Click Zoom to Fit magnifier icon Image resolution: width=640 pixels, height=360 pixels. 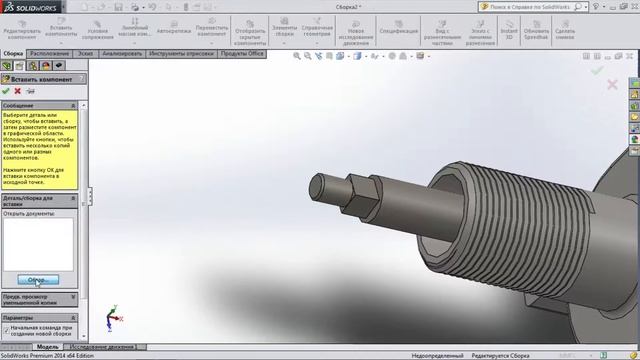297,56
